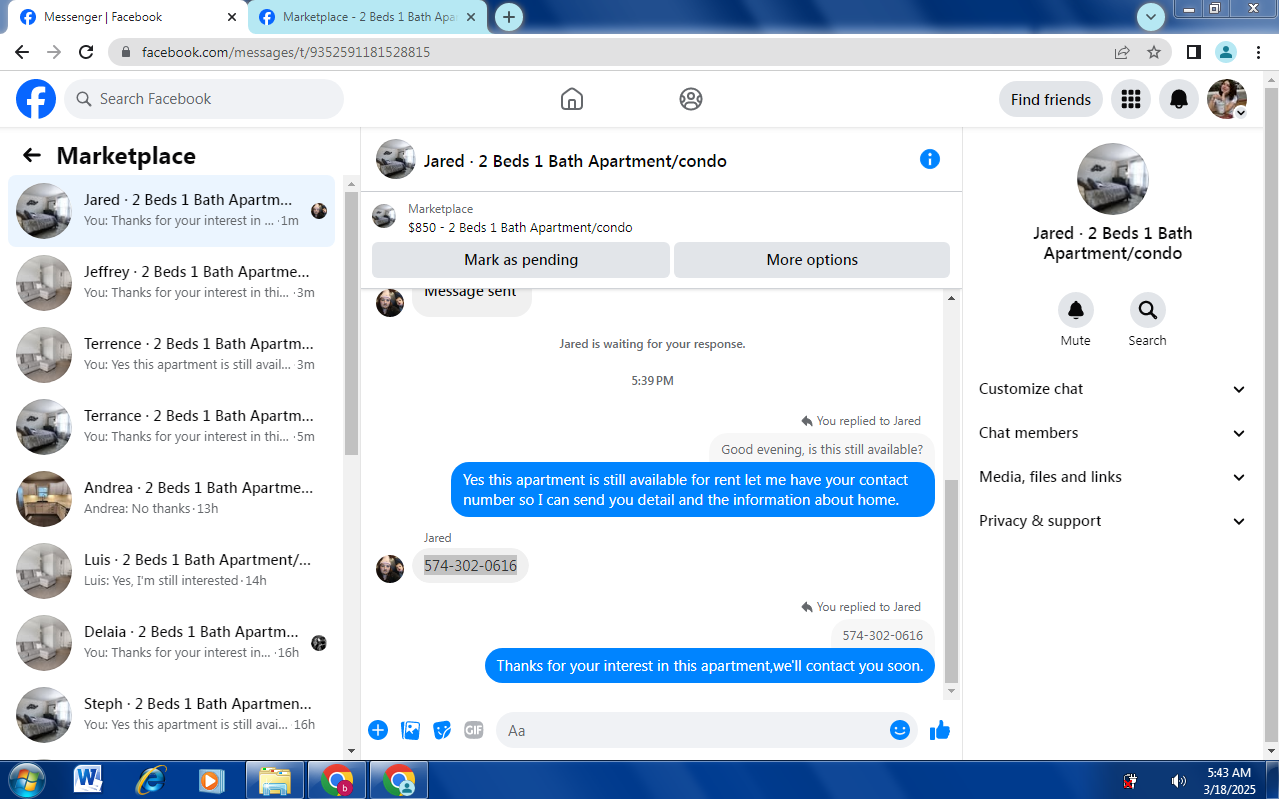1279x799 pixels.
Task: Open the Groups icon in top navigation
Action: coord(691,99)
